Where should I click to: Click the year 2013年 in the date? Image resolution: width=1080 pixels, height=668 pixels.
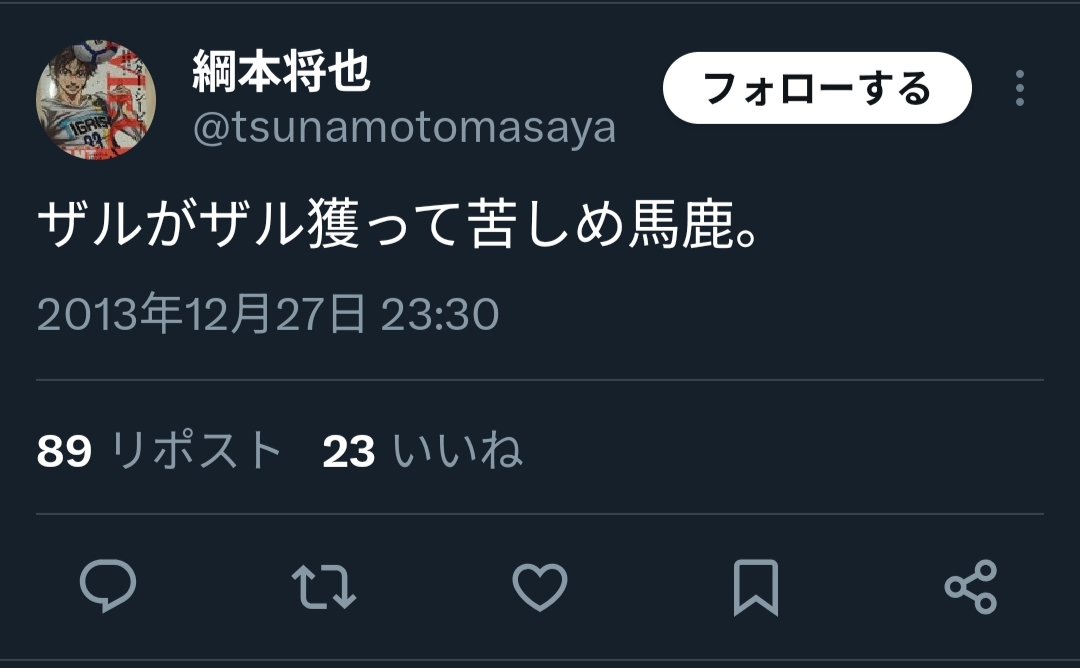click(109, 314)
